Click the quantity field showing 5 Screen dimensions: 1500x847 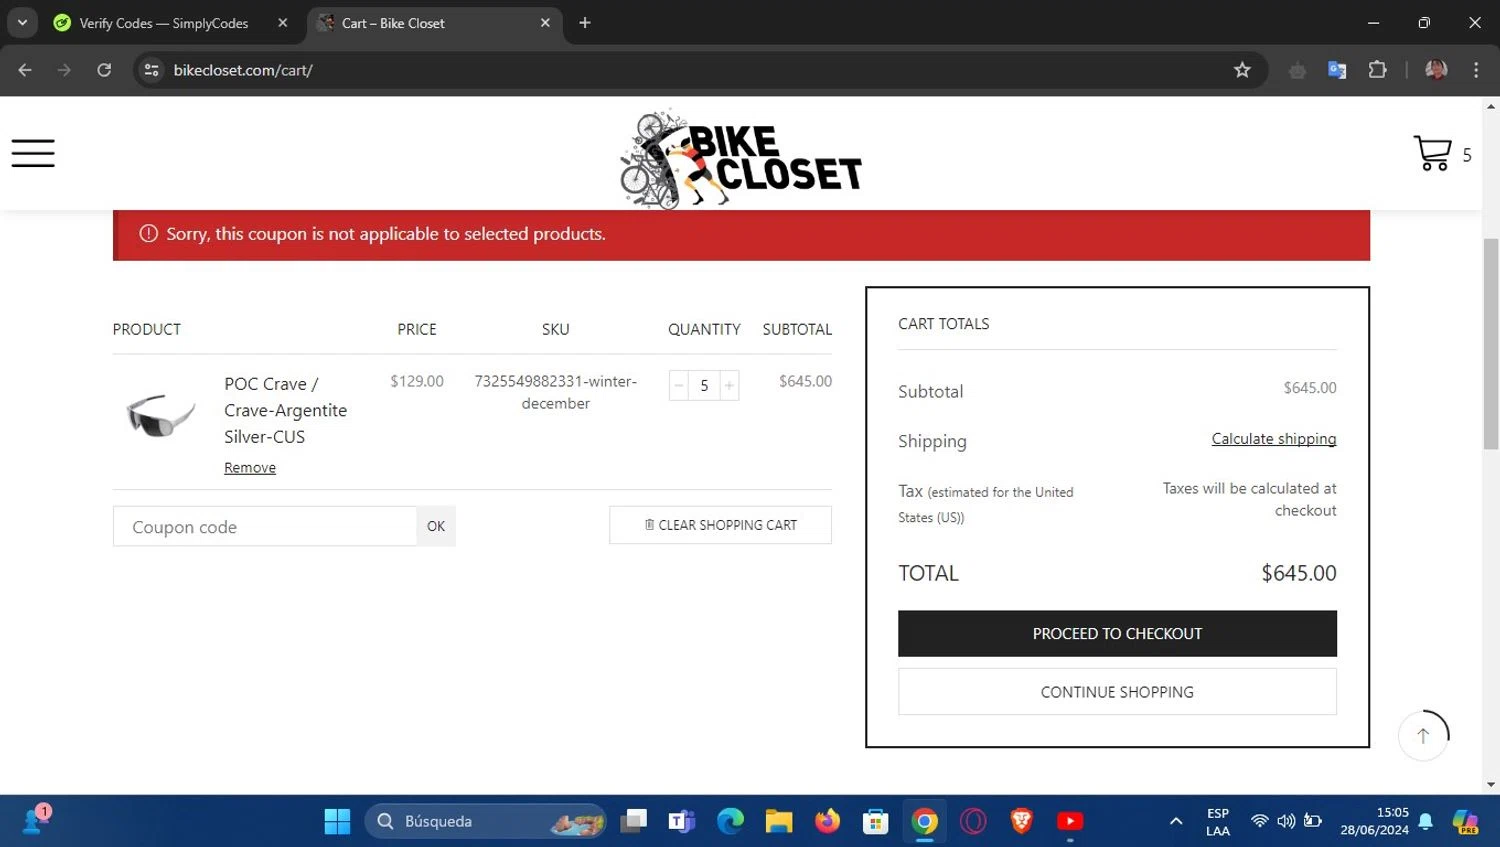click(x=704, y=386)
